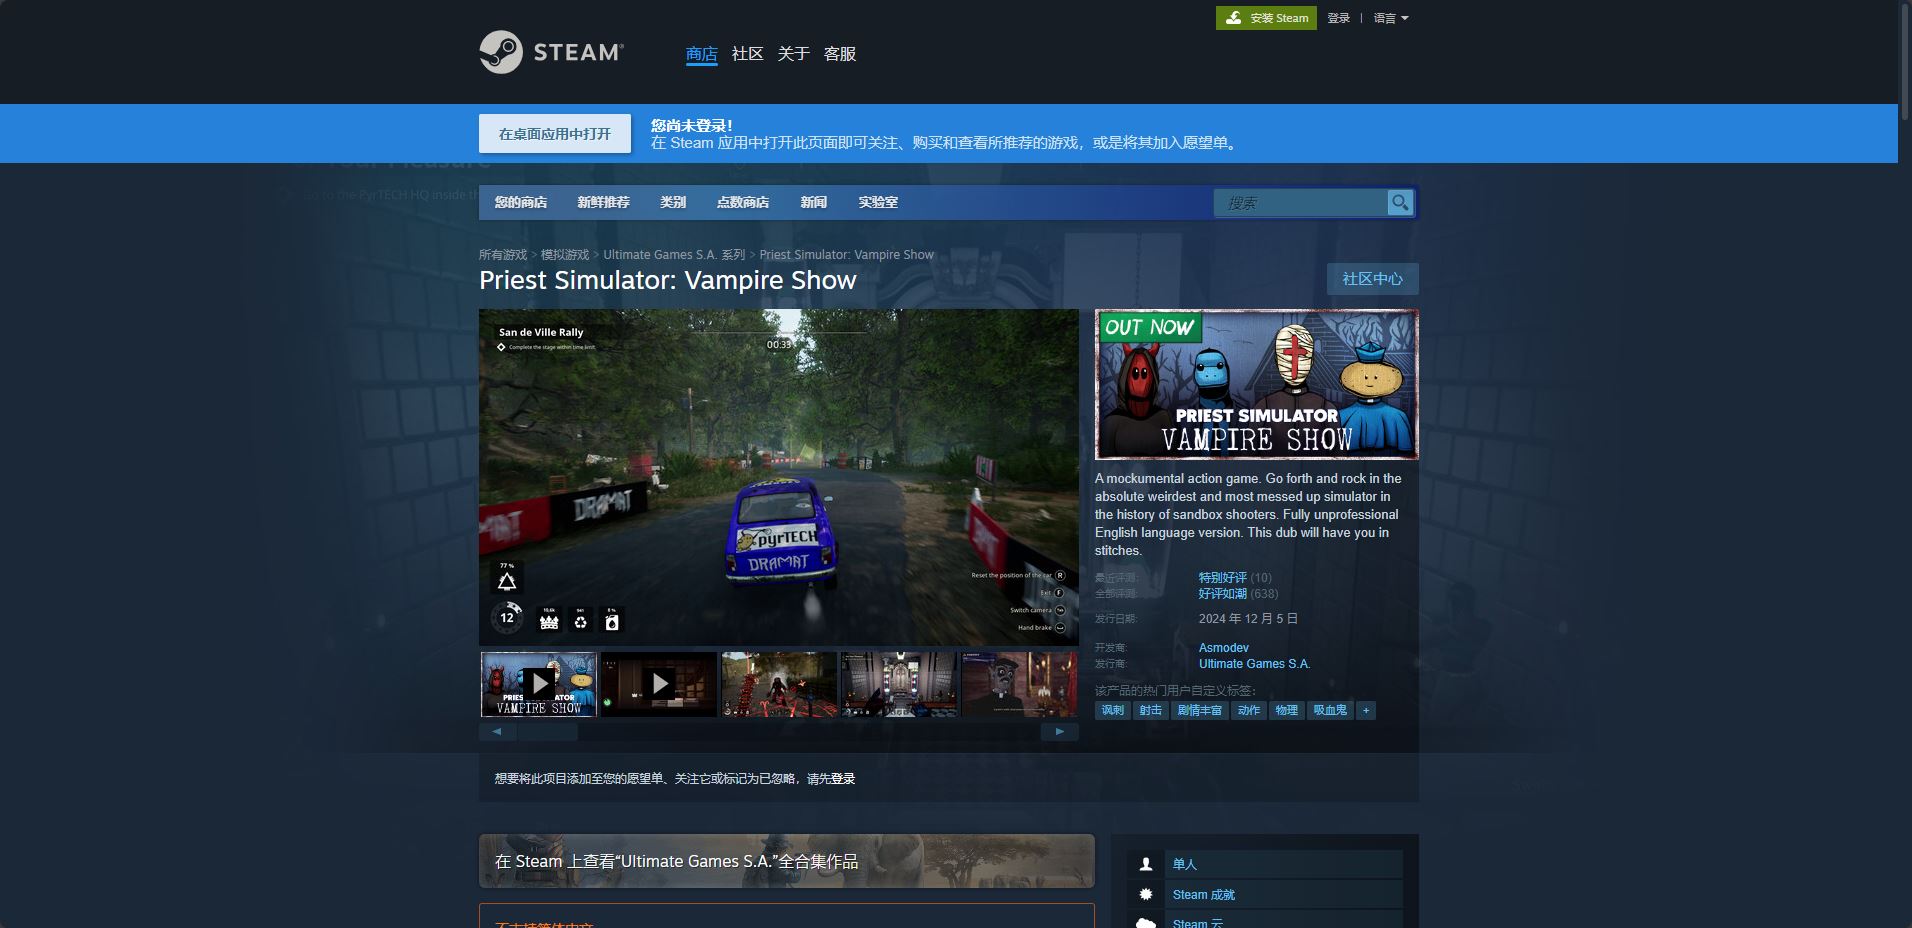
Task: Open the Ultimate Games S.A. publisher link
Action: pyautogui.click(x=1255, y=664)
